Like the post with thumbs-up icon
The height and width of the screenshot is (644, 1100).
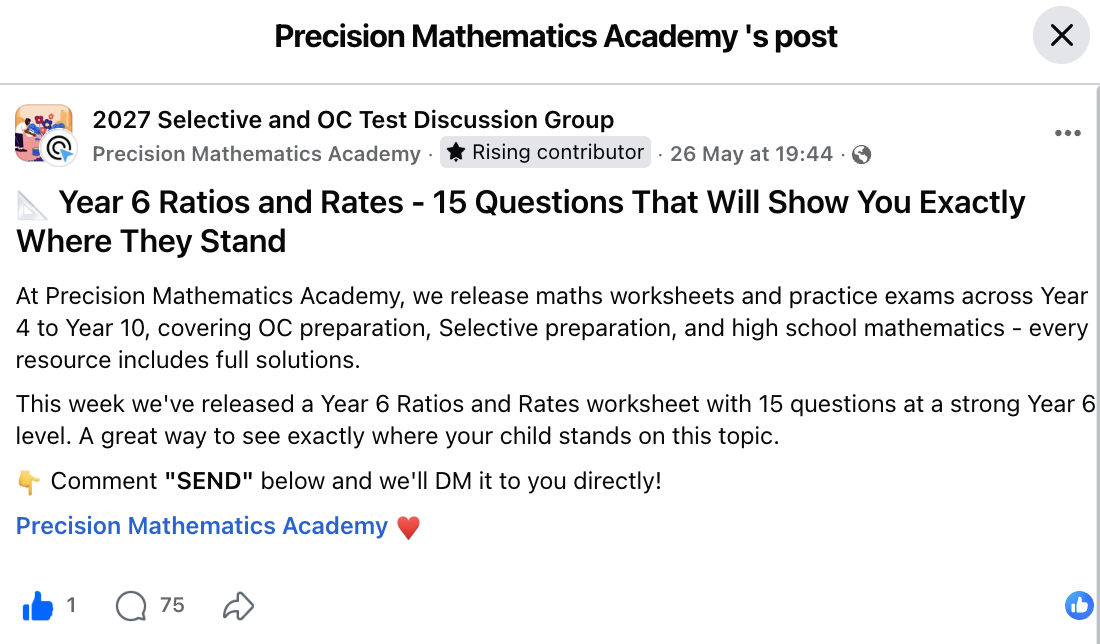[x=38, y=605]
